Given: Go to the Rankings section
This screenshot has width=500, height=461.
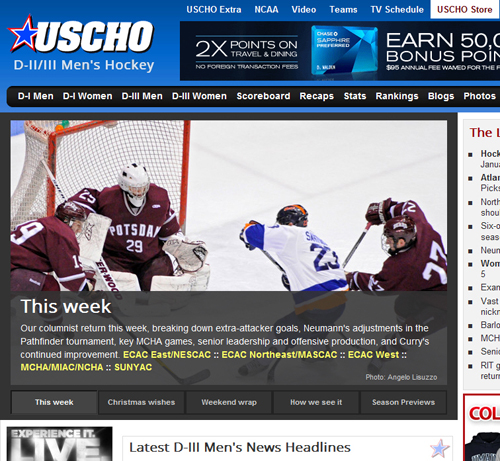Looking at the screenshot, I should pyautogui.click(x=397, y=96).
